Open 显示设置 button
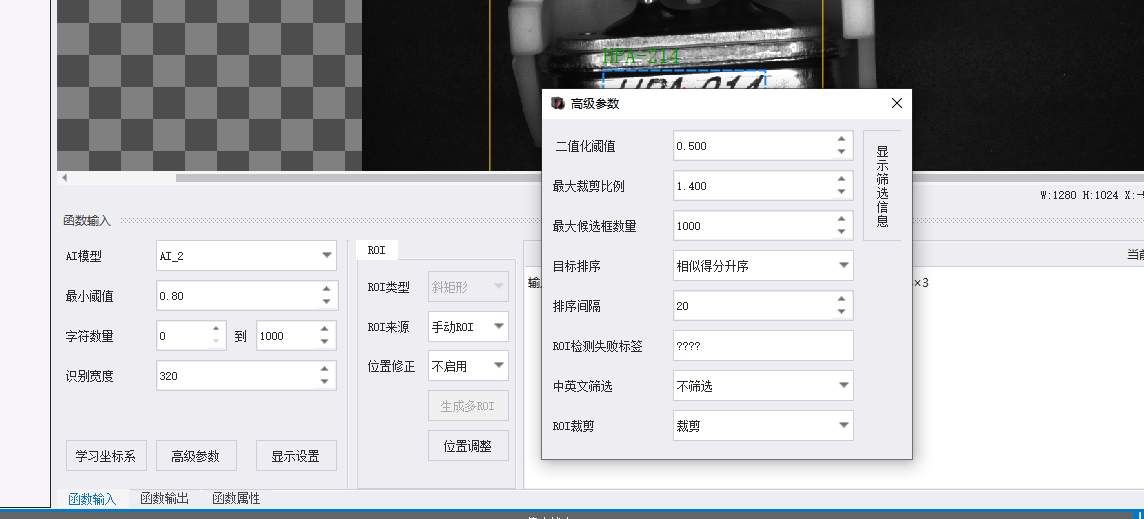The height and width of the screenshot is (519, 1144). point(296,455)
